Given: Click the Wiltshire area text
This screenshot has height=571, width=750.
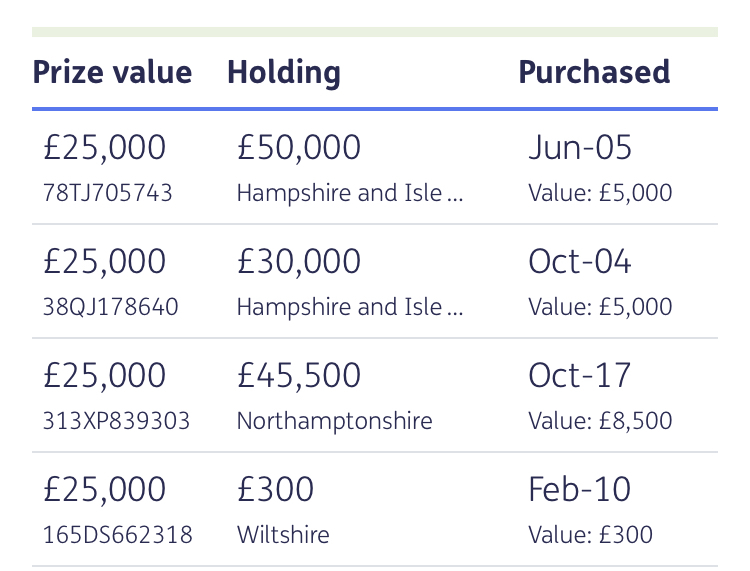Looking at the screenshot, I should [283, 535].
